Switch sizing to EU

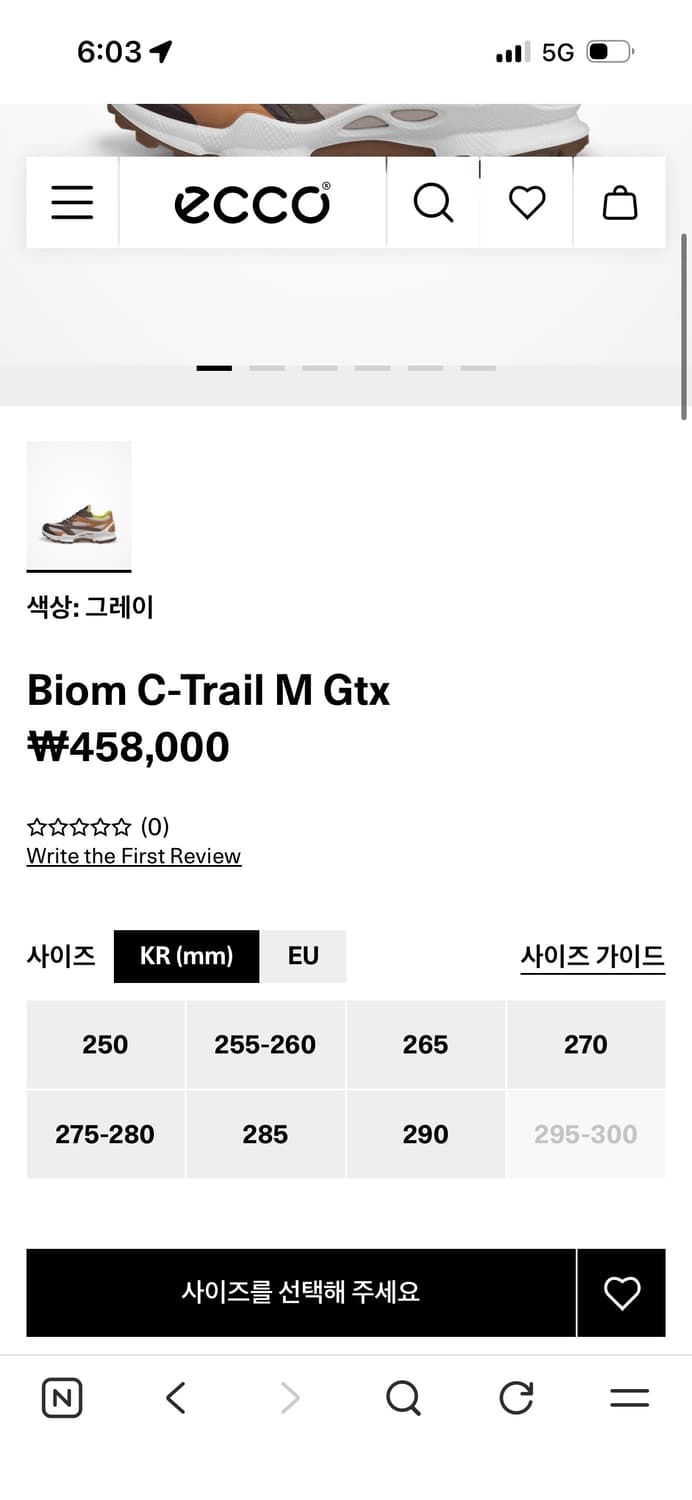click(303, 956)
